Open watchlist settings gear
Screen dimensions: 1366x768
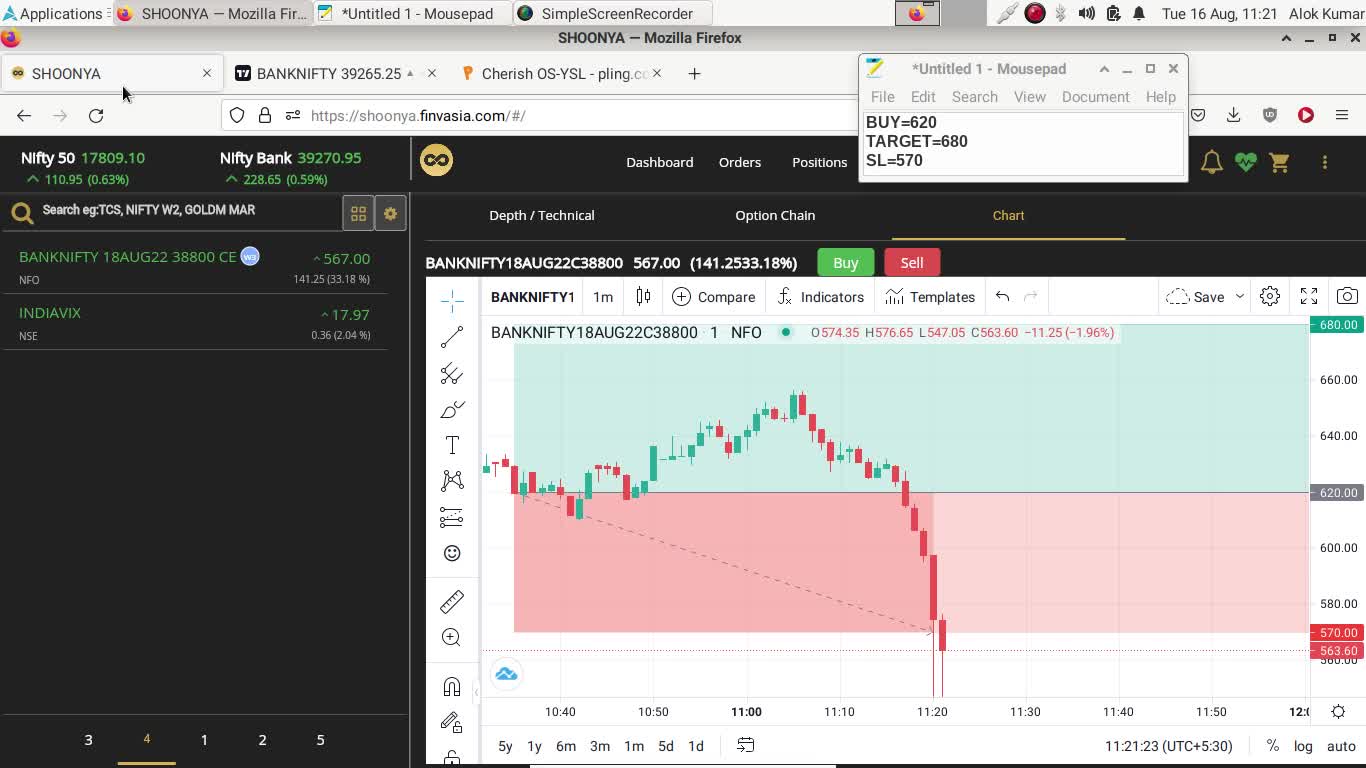click(x=390, y=213)
